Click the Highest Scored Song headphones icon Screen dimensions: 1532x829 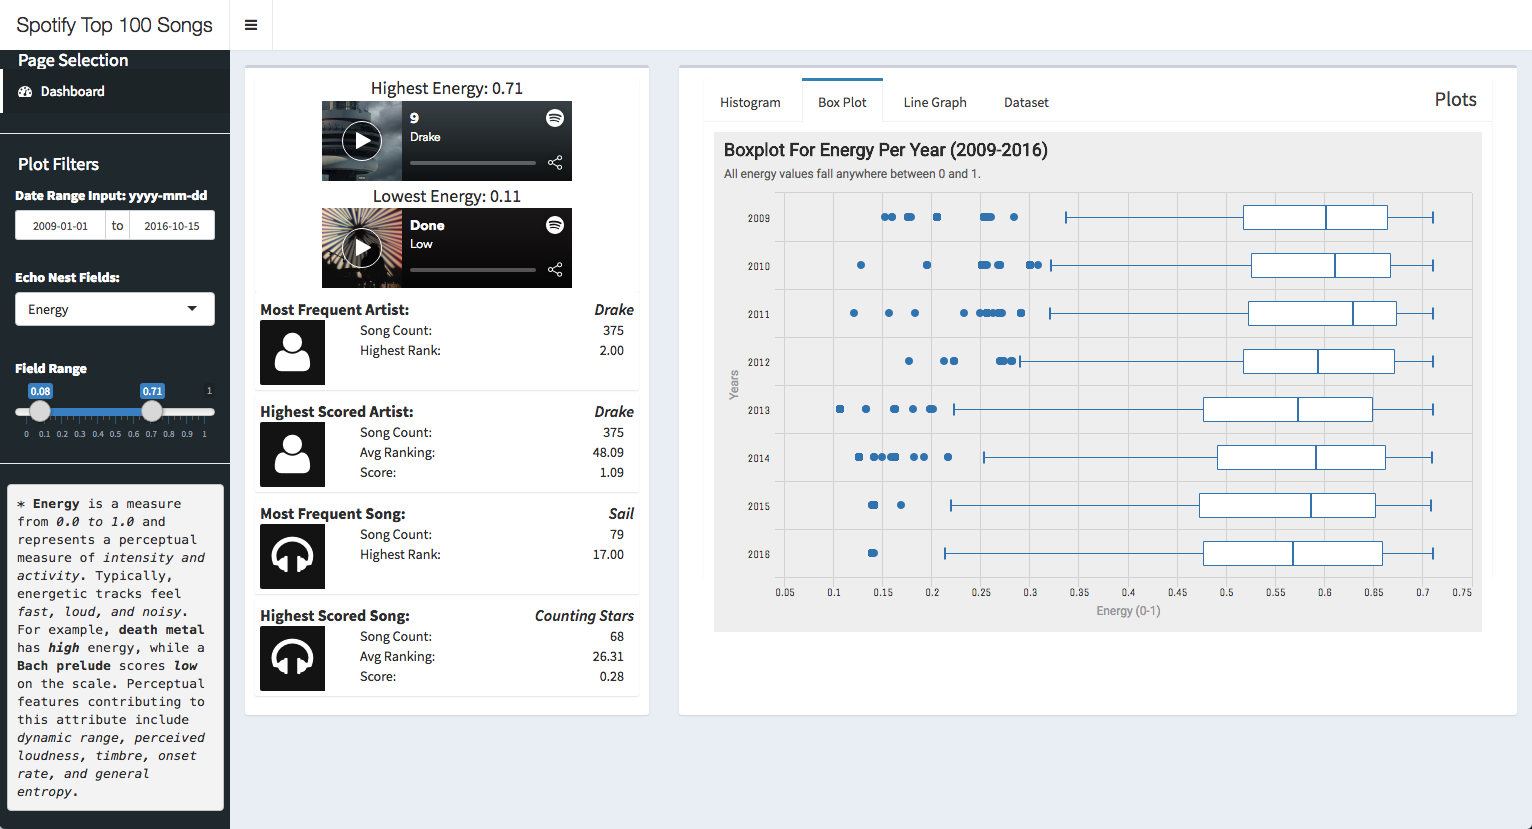coord(292,658)
